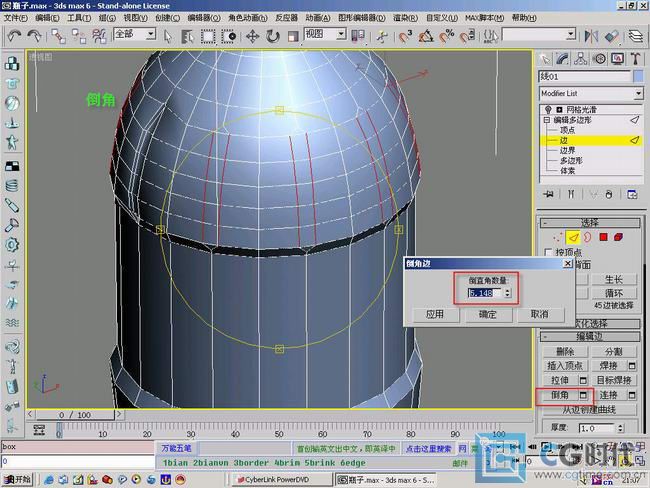This screenshot has width=650, height=488.
Task: Toggle Angle Snap in the toolbar
Action: click(x=426, y=36)
